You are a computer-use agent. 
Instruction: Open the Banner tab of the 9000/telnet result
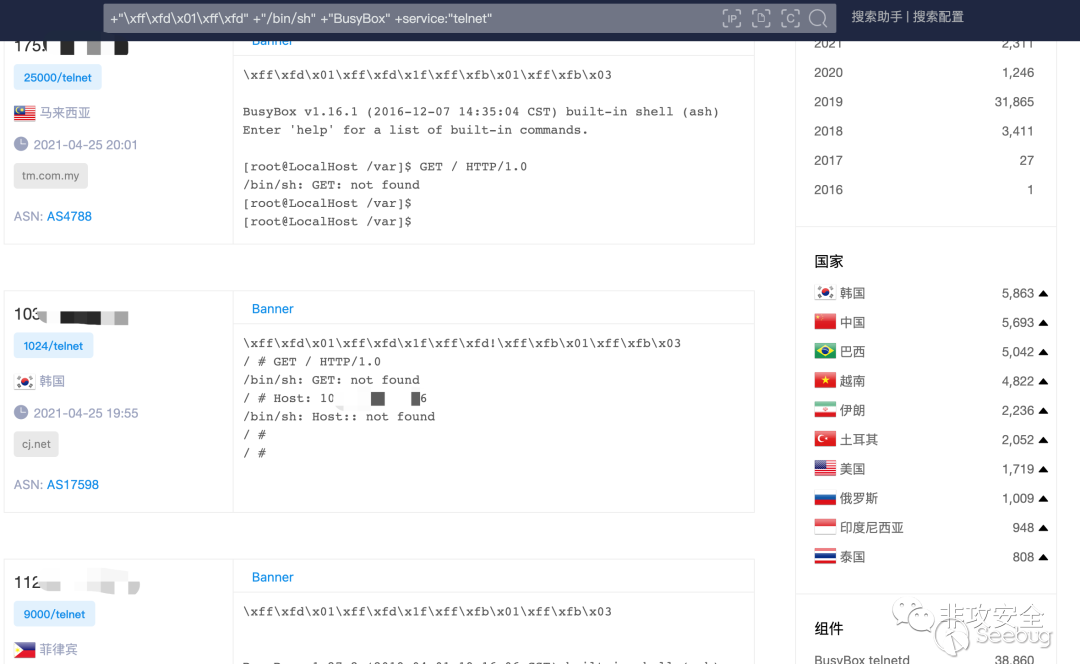click(x=273, y=577)
